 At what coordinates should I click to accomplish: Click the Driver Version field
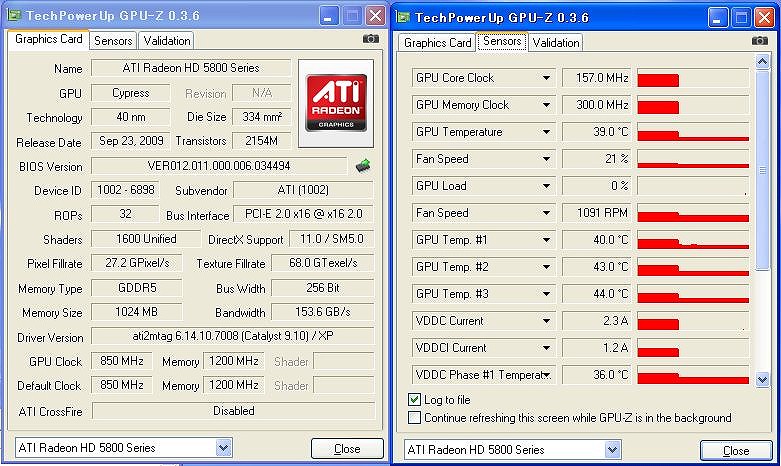click(x=233, y=336)
